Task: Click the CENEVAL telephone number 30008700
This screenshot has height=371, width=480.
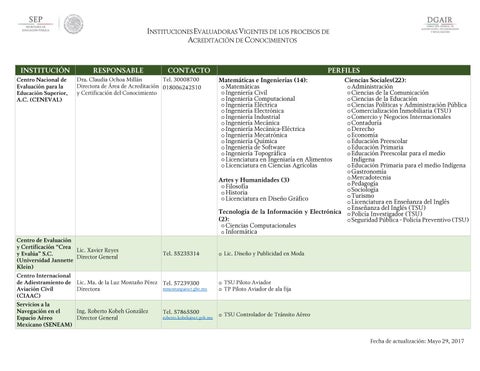Action: pyautogui.click(x=181, y=80)
